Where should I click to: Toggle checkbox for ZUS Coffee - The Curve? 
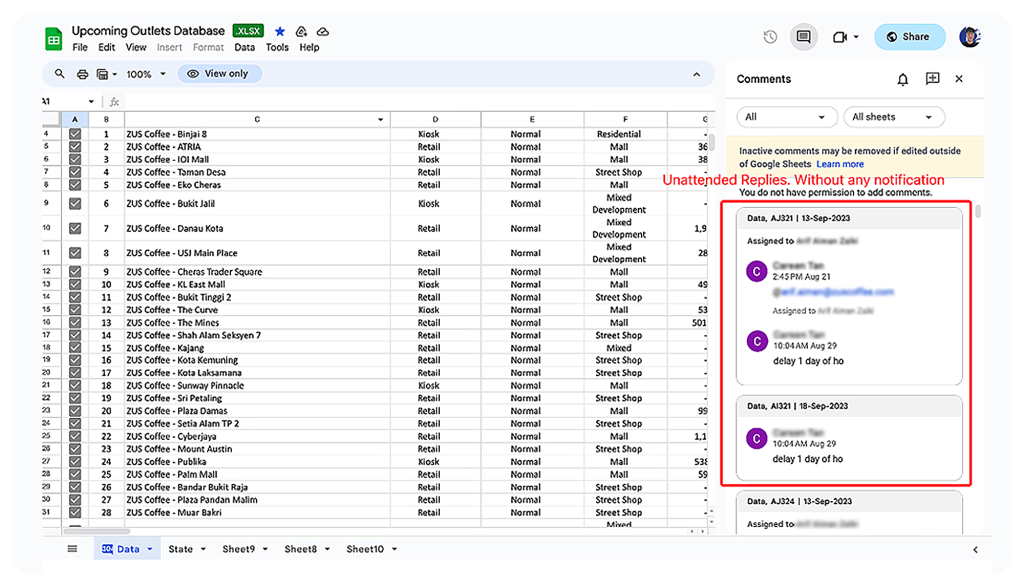(75, 310)
